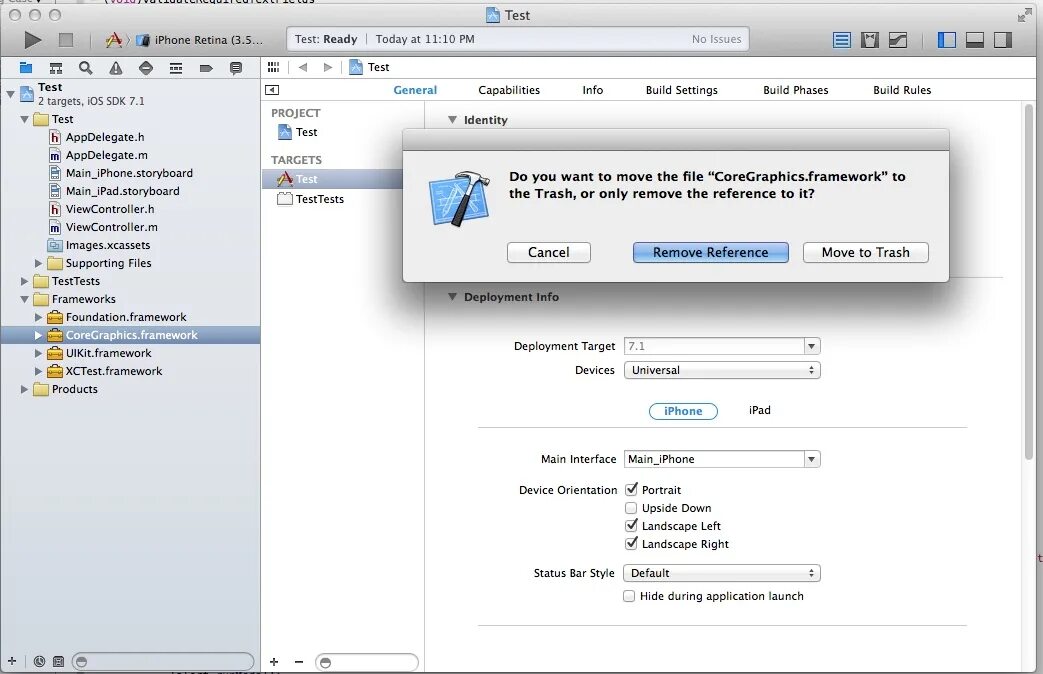Select the General tab
Image resolution: width=1043 pixels, height=674 pixels.
415,90
